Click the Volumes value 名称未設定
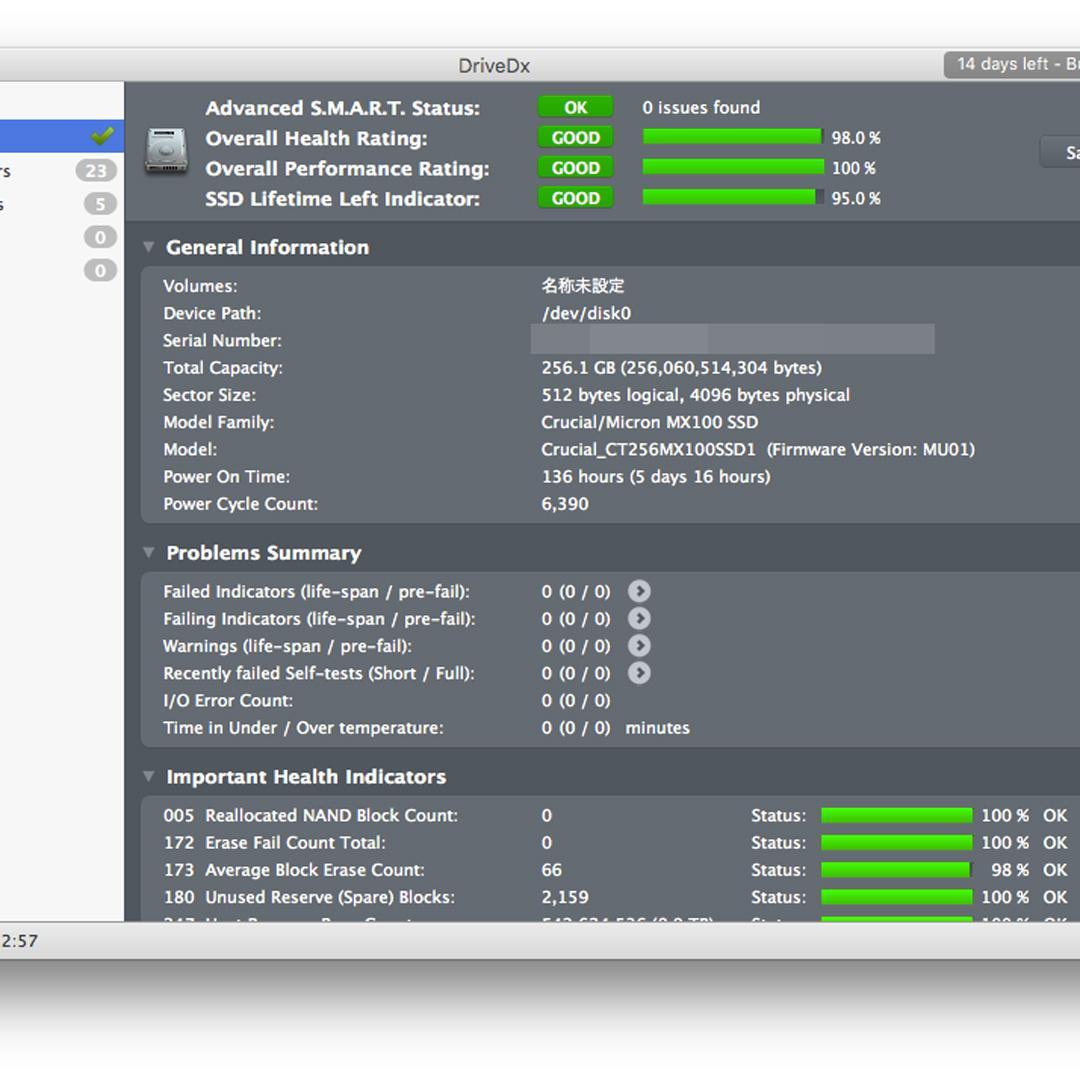This screenshot has height=1080, width=1080. pyautogui.click(x=583, y=286)
